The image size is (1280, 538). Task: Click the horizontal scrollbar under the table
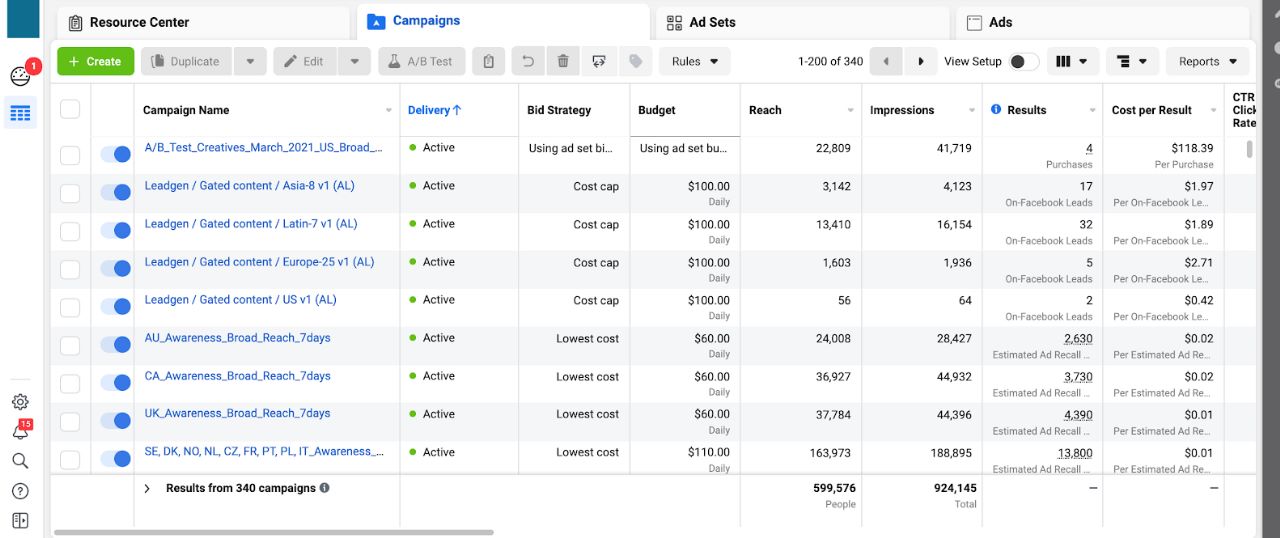(273, 532)
